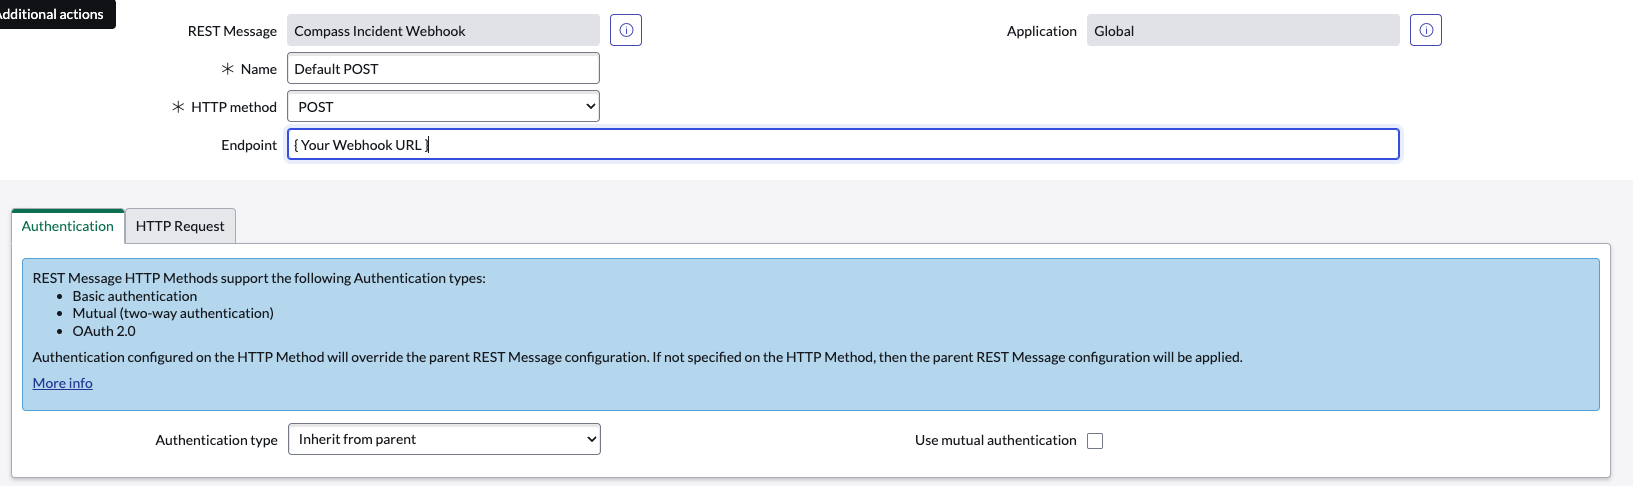1633x486 pixels.
Task: Open the HTTP method dropdown
Action: tap(443, 106)
